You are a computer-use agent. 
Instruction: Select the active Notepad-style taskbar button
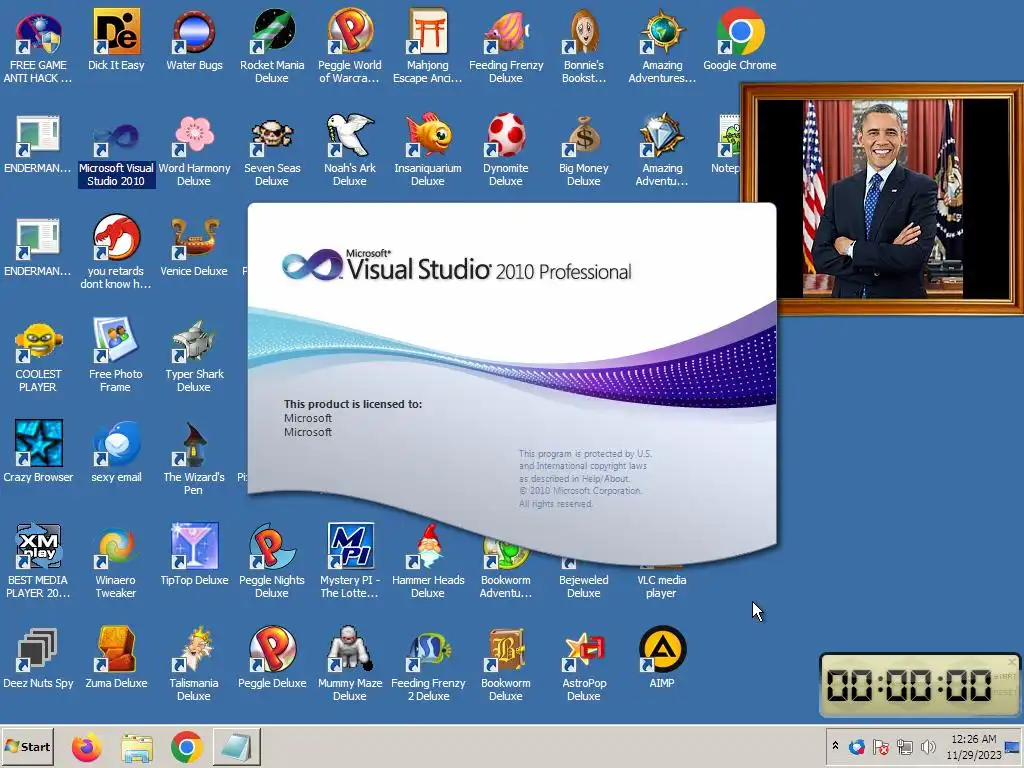click(236, 746)
